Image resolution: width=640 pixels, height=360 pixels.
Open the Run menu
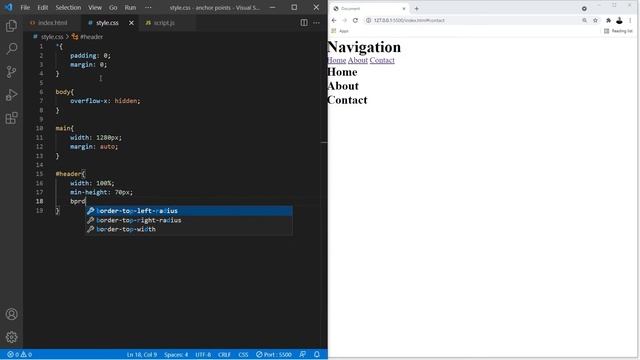click(130, 7)
